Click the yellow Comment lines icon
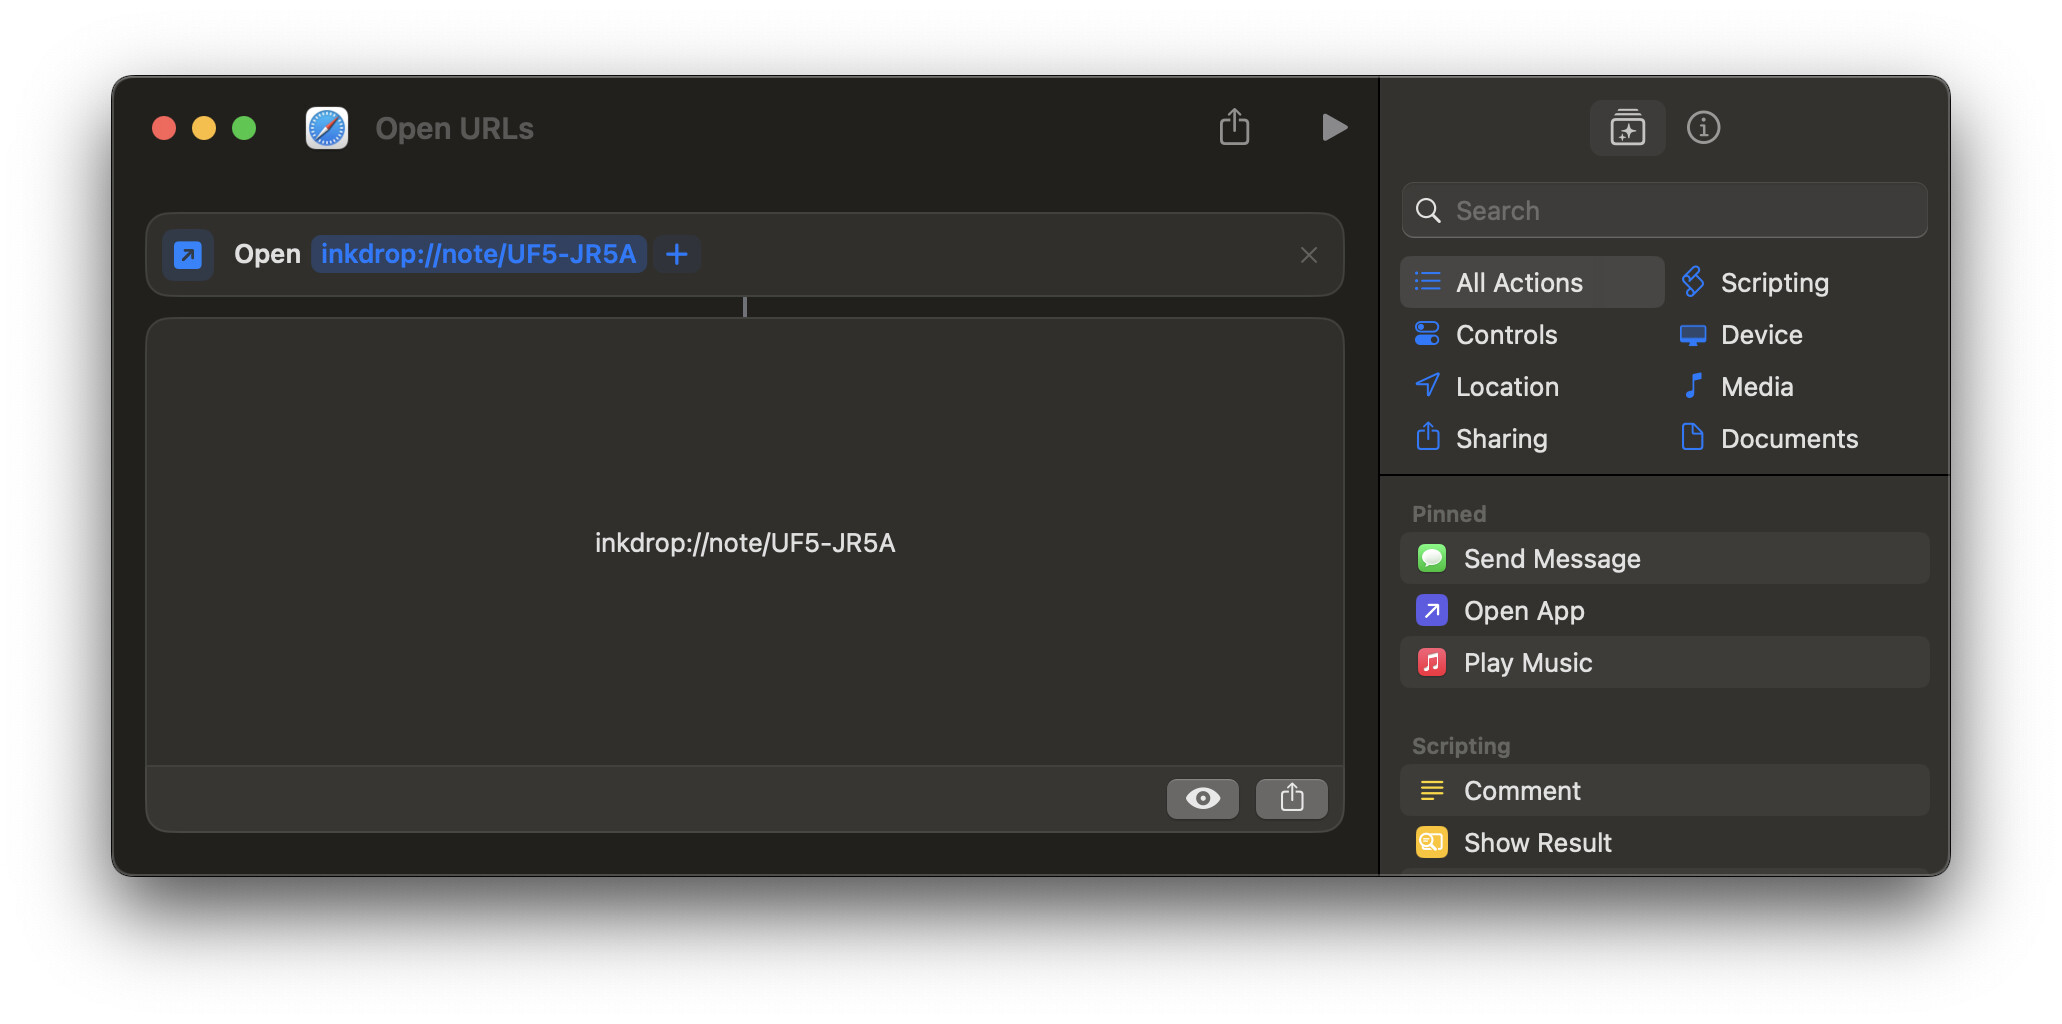Viewport: 2062px width, 1024px height. (1432, 790)
